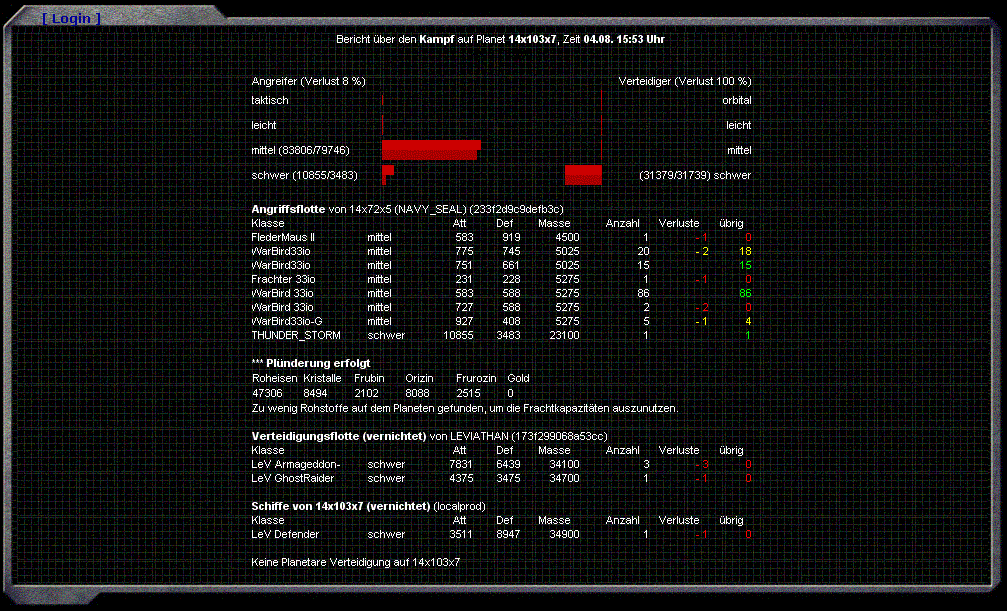Click the LeV GhostRaider ship name
This screenshot has width=1007, height=611.
pos(293,478)
